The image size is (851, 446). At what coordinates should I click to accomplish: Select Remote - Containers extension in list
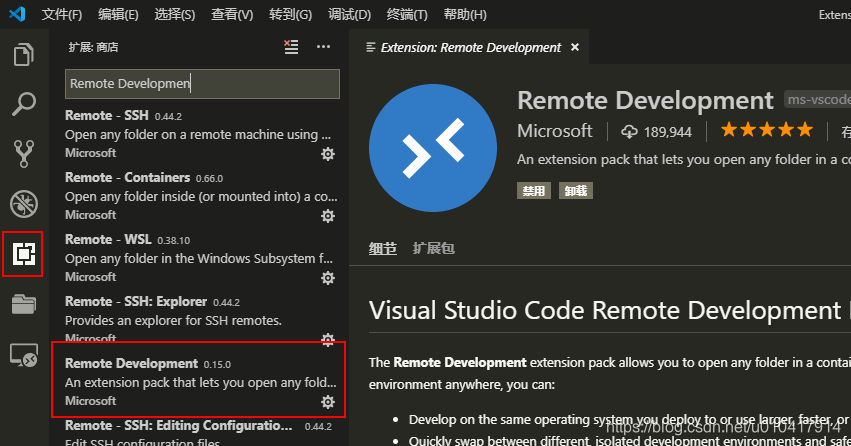199,196
